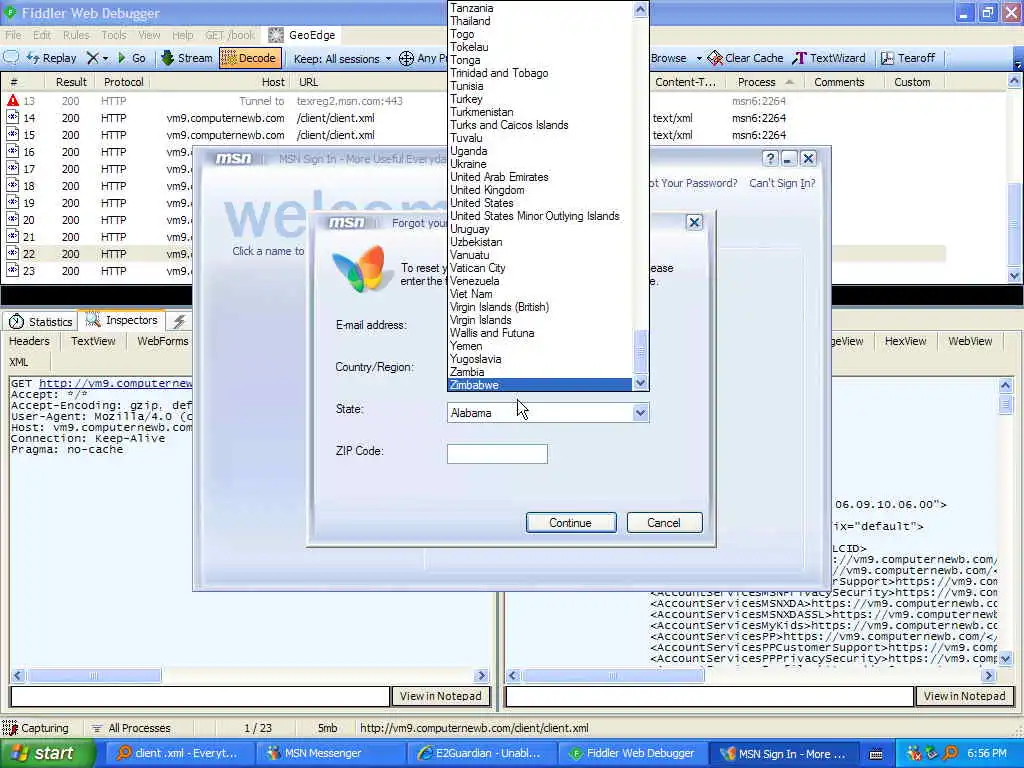
Task: Click the Replay toolbar button in Fiddler
Action: pos(52,58)
